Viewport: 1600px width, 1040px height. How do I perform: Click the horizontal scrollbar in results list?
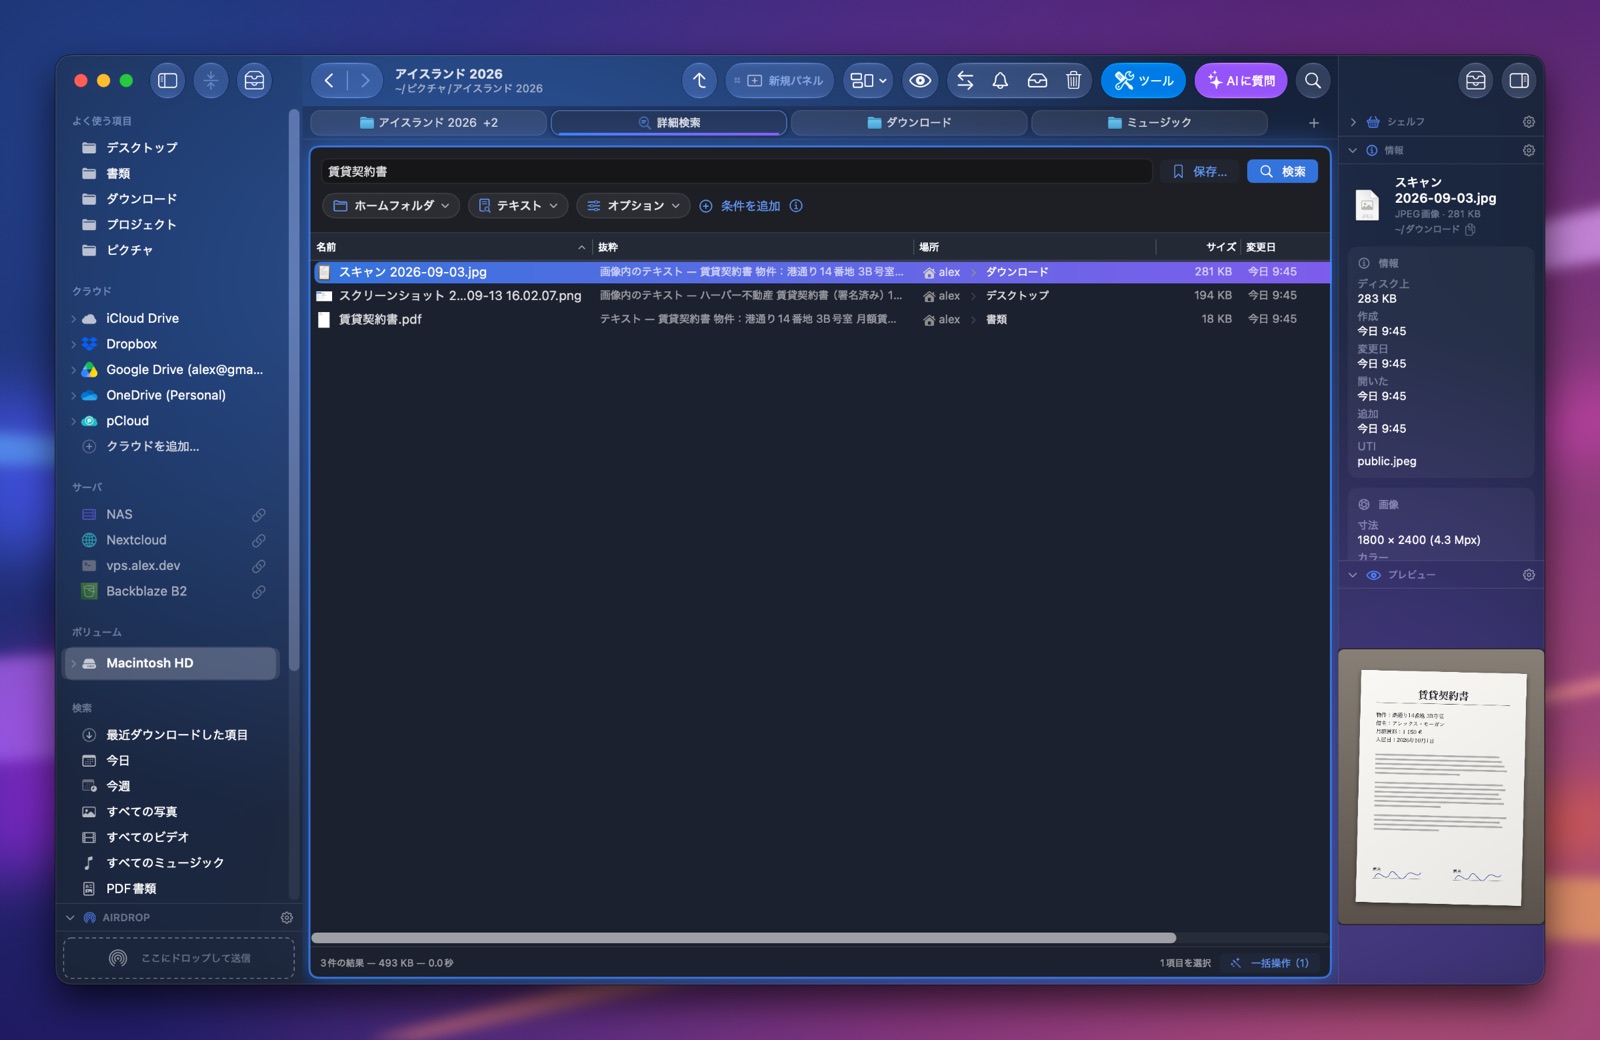point(744,938)
